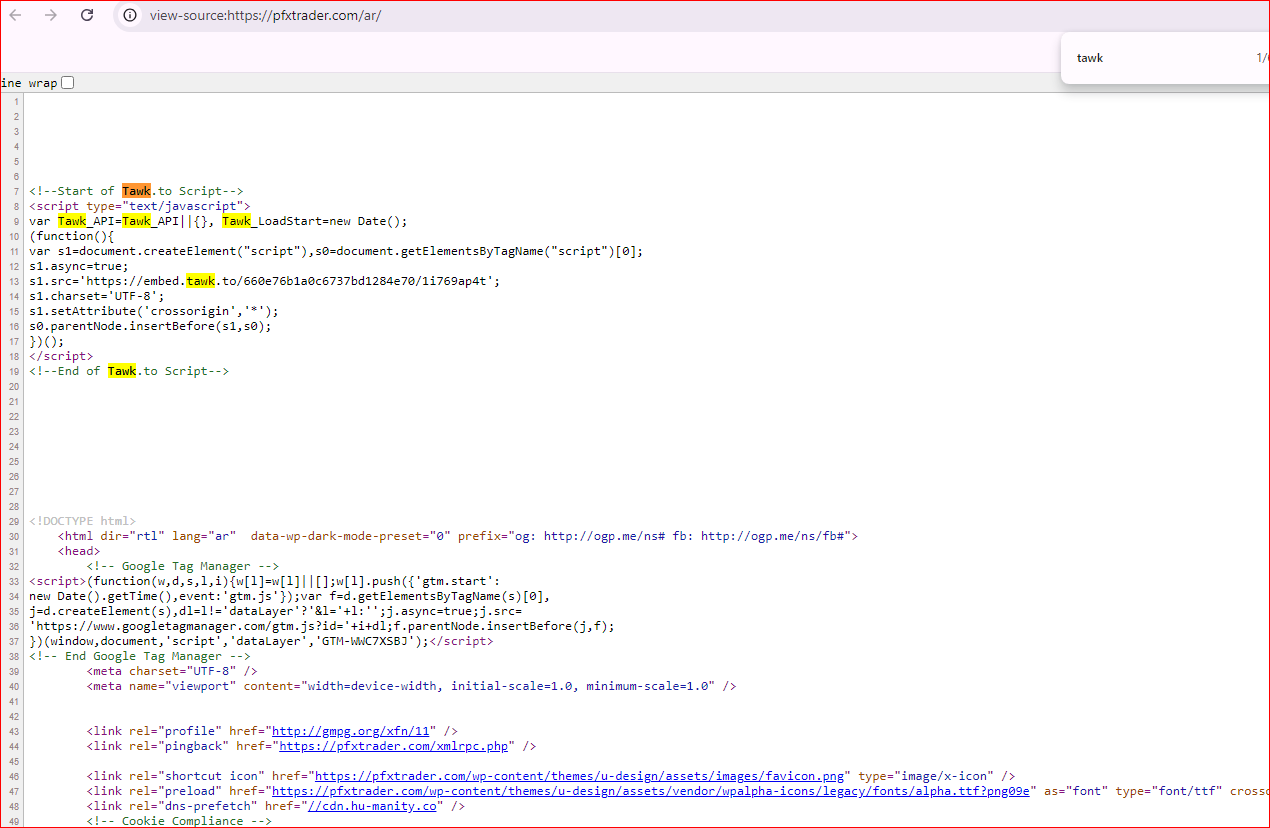Open the //cdn.hu-manity.co dns-prefetch link
1270x828 pixels.
tap(372, 806)
